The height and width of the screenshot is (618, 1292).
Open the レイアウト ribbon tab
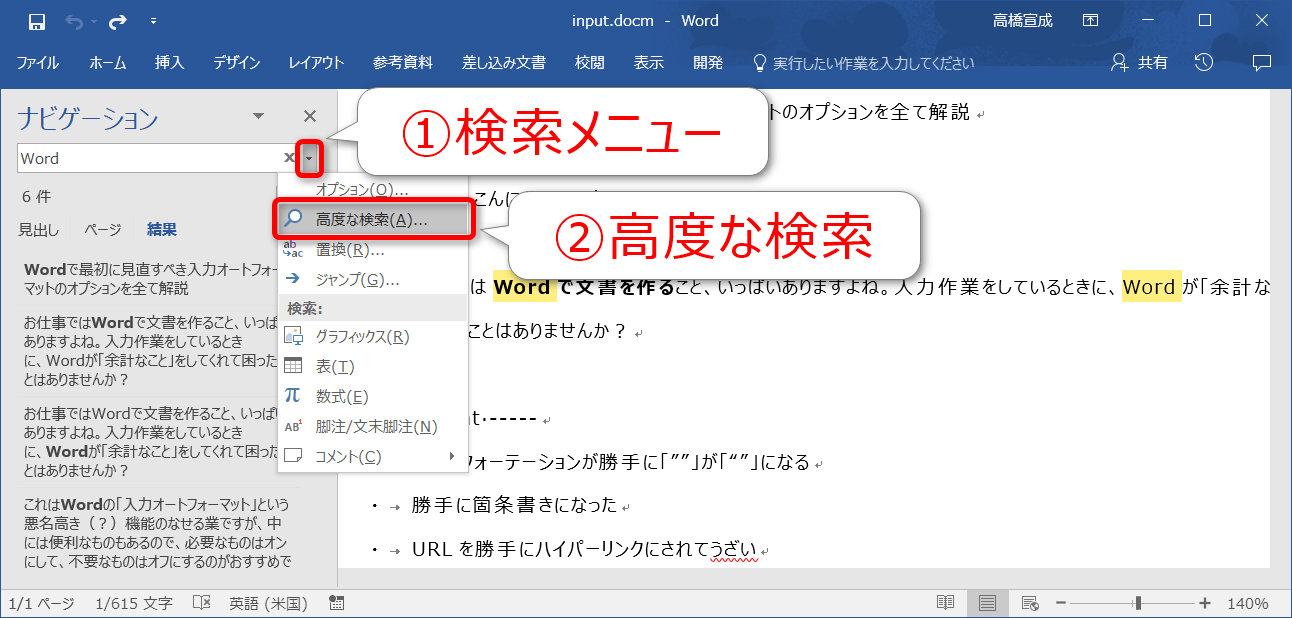tap(316, 63)
